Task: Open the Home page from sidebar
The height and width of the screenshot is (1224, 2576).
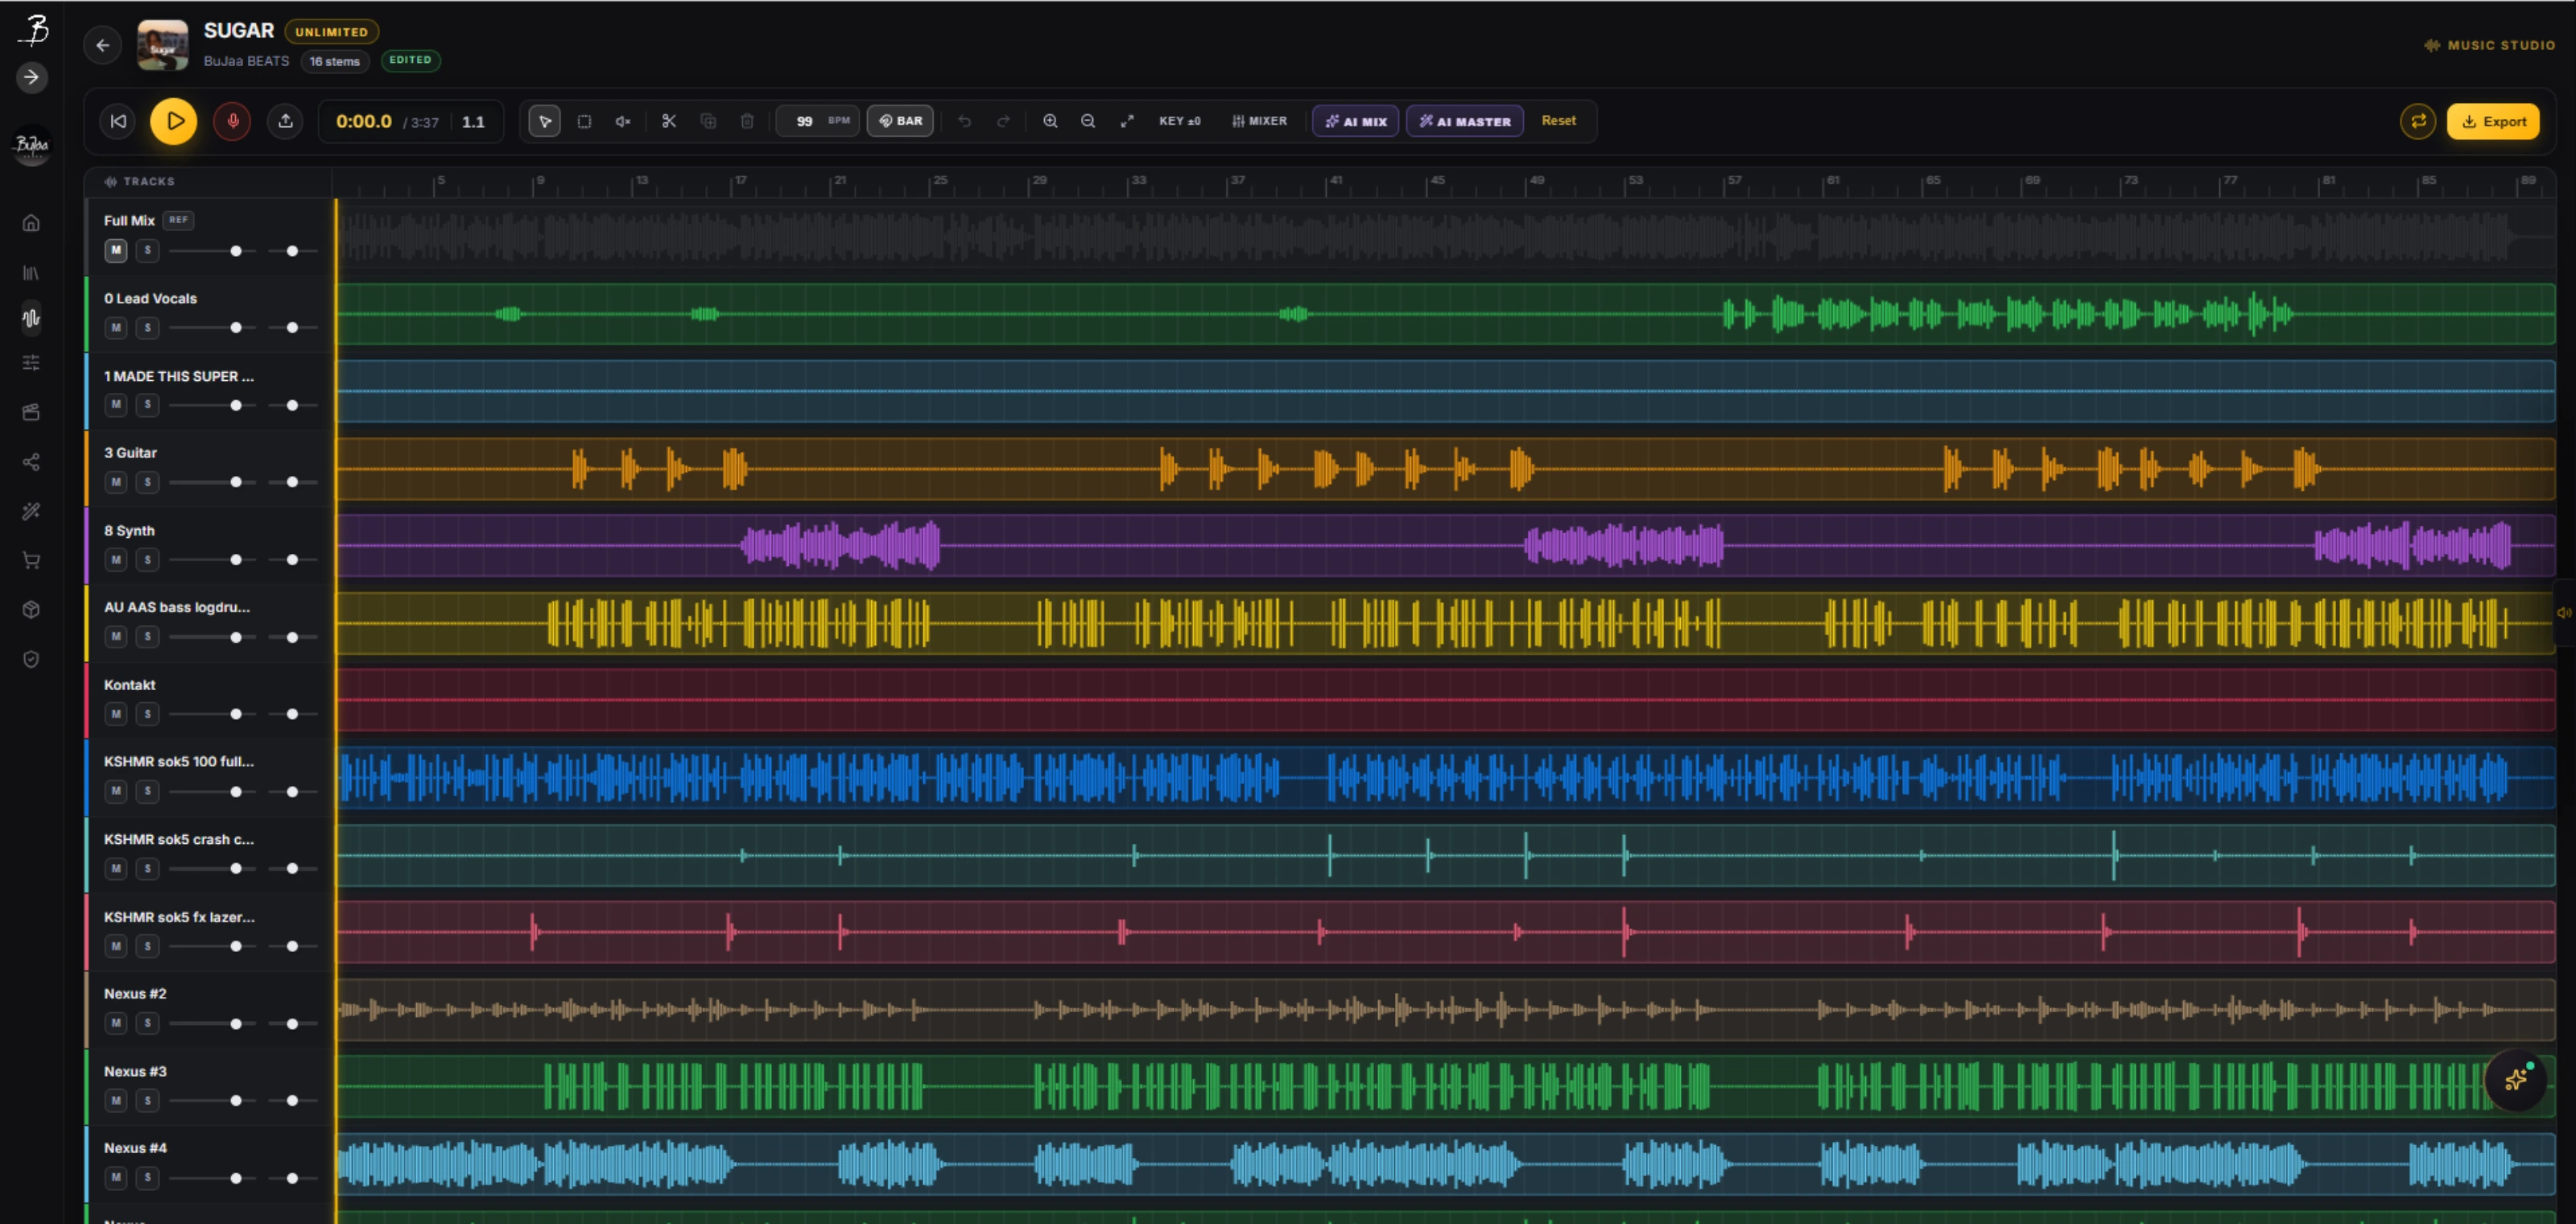Action: (x=31, y=223)
